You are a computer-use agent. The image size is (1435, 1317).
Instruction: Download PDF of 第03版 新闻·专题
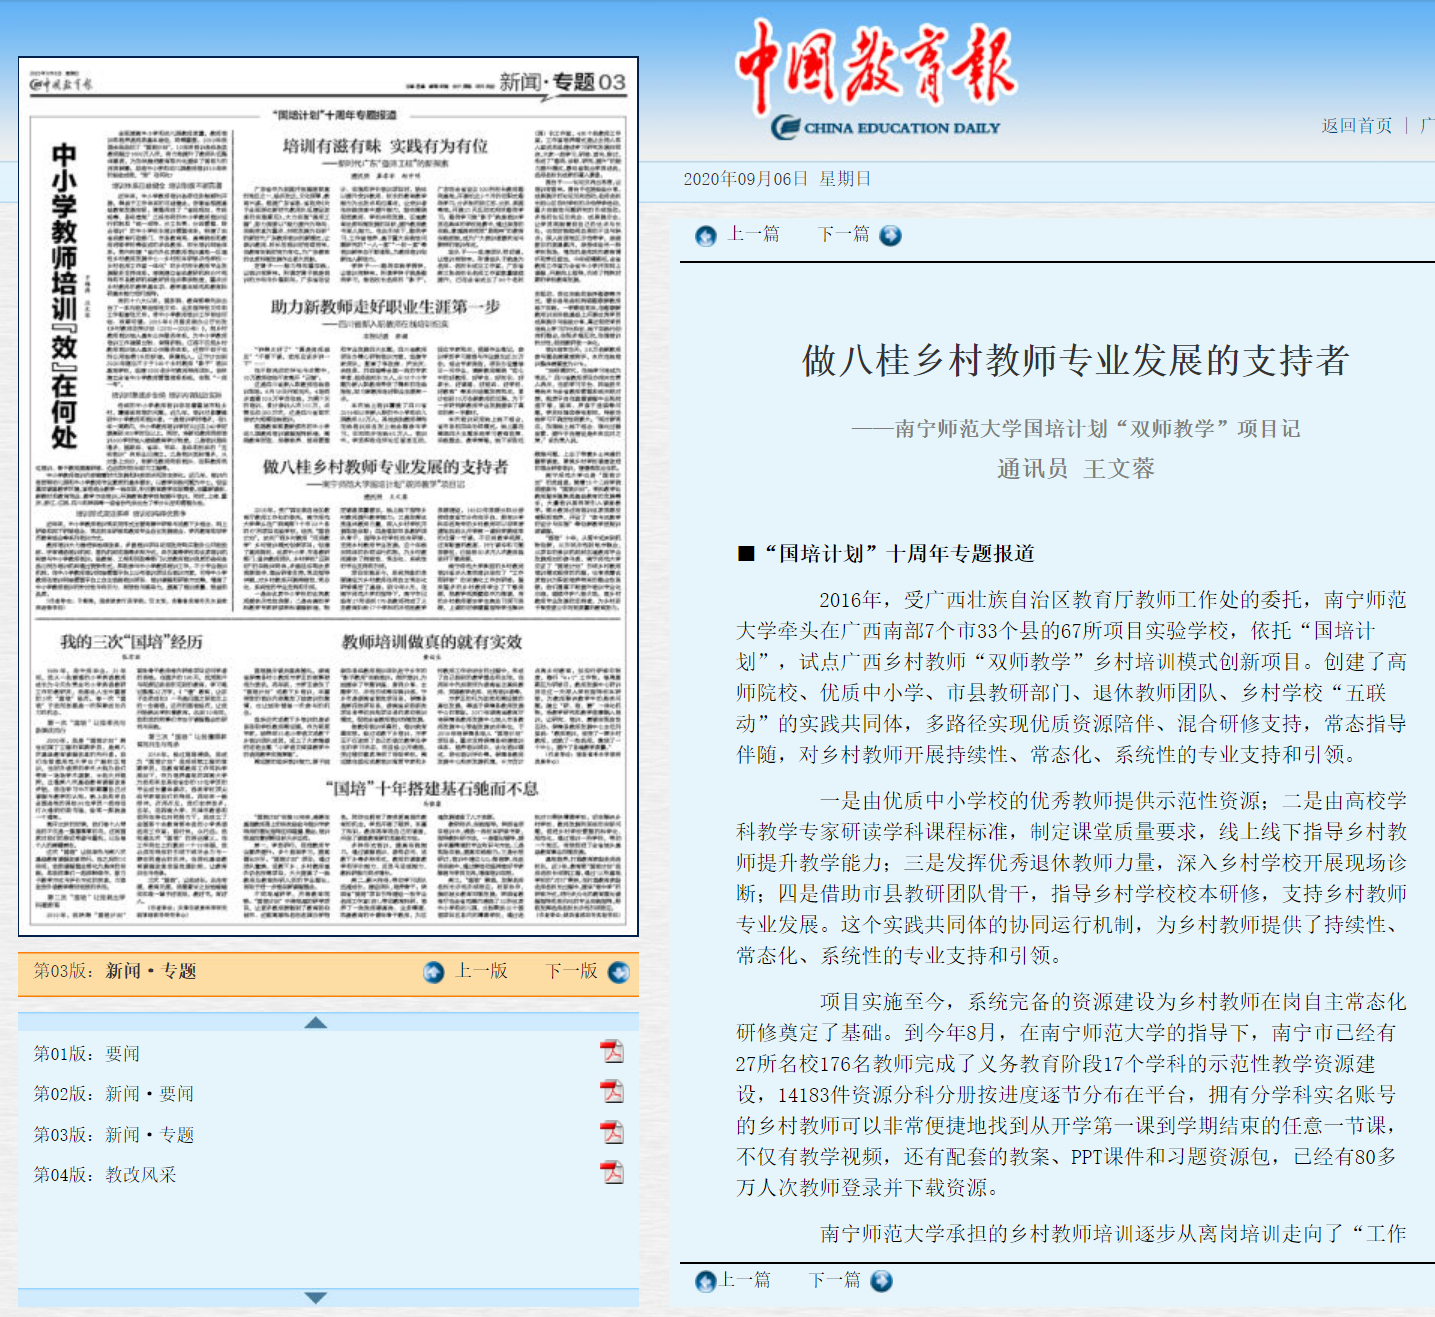tap(611, 1132)
